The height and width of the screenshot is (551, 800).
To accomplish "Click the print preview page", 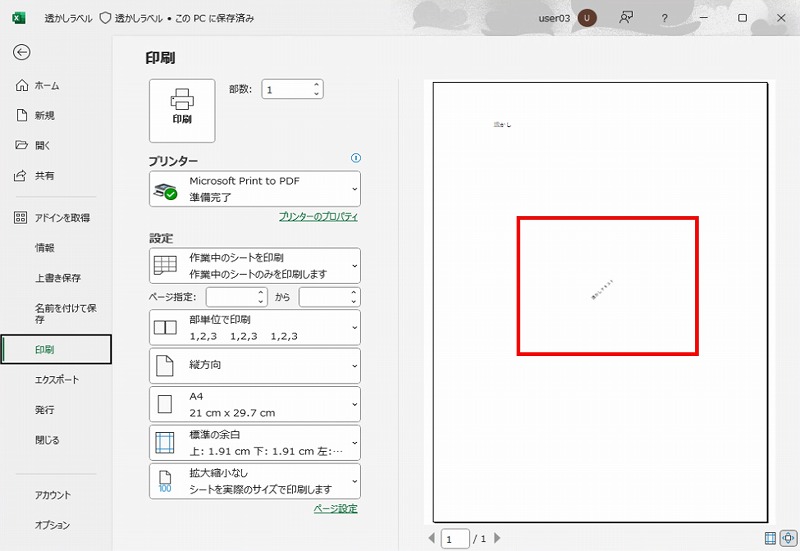I will click(x=601, y=302).
